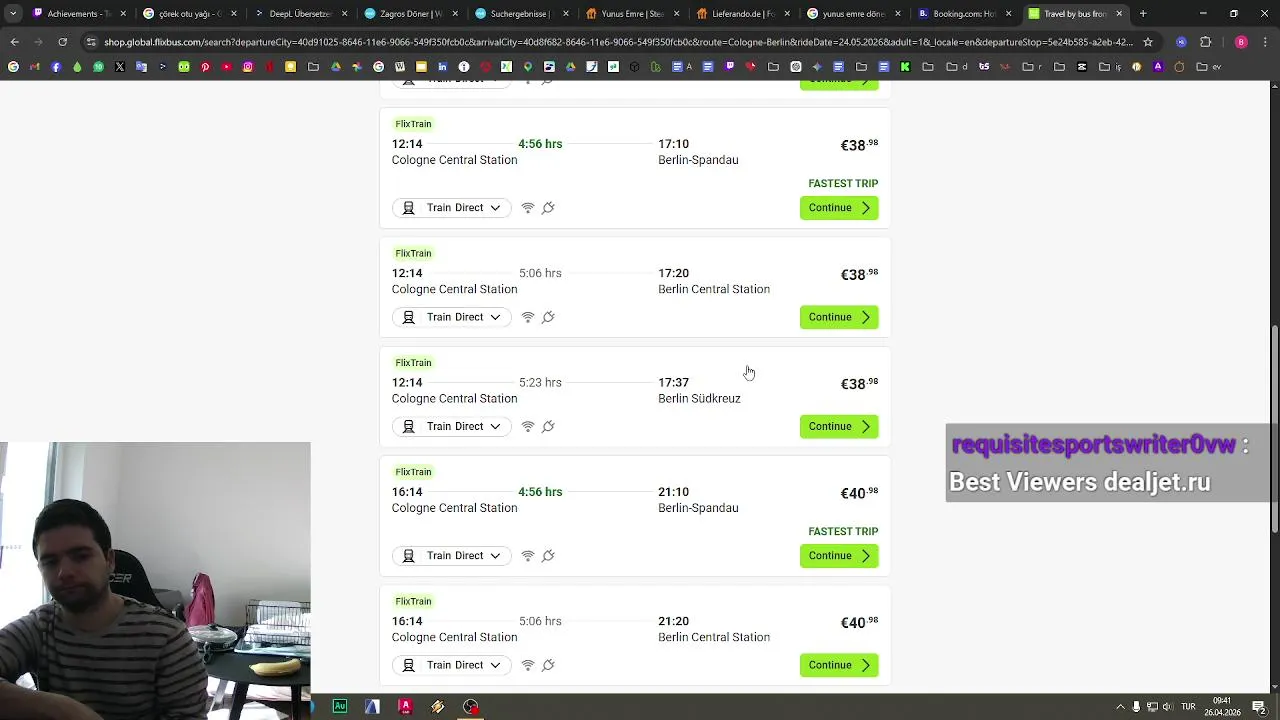1280x720 pixels.
Task: Click train icon on the 16:14–21:20 trip
Action: click(x=408, y=665)
